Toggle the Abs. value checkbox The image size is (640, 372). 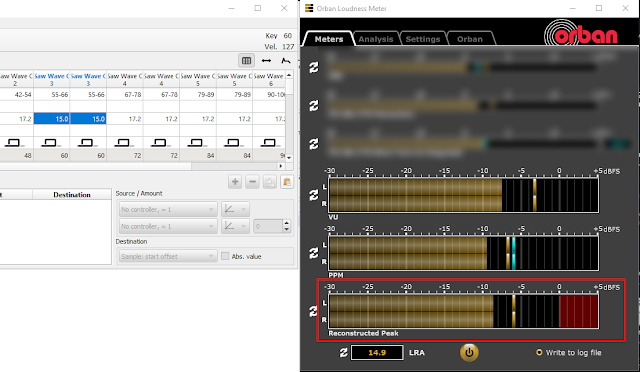click(225, 256)
